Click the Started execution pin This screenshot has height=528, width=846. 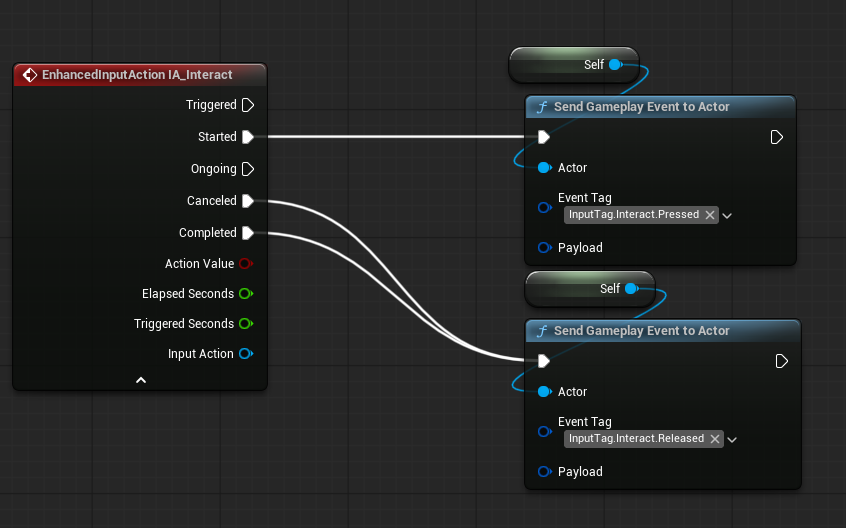(248, 137)
